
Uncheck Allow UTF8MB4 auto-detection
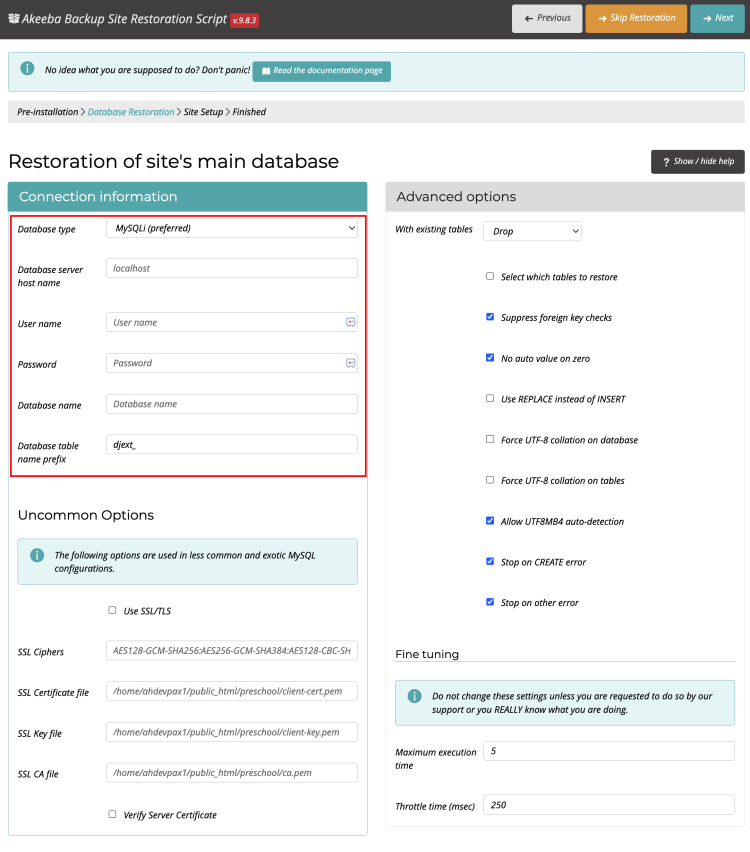tap(490, 521)
